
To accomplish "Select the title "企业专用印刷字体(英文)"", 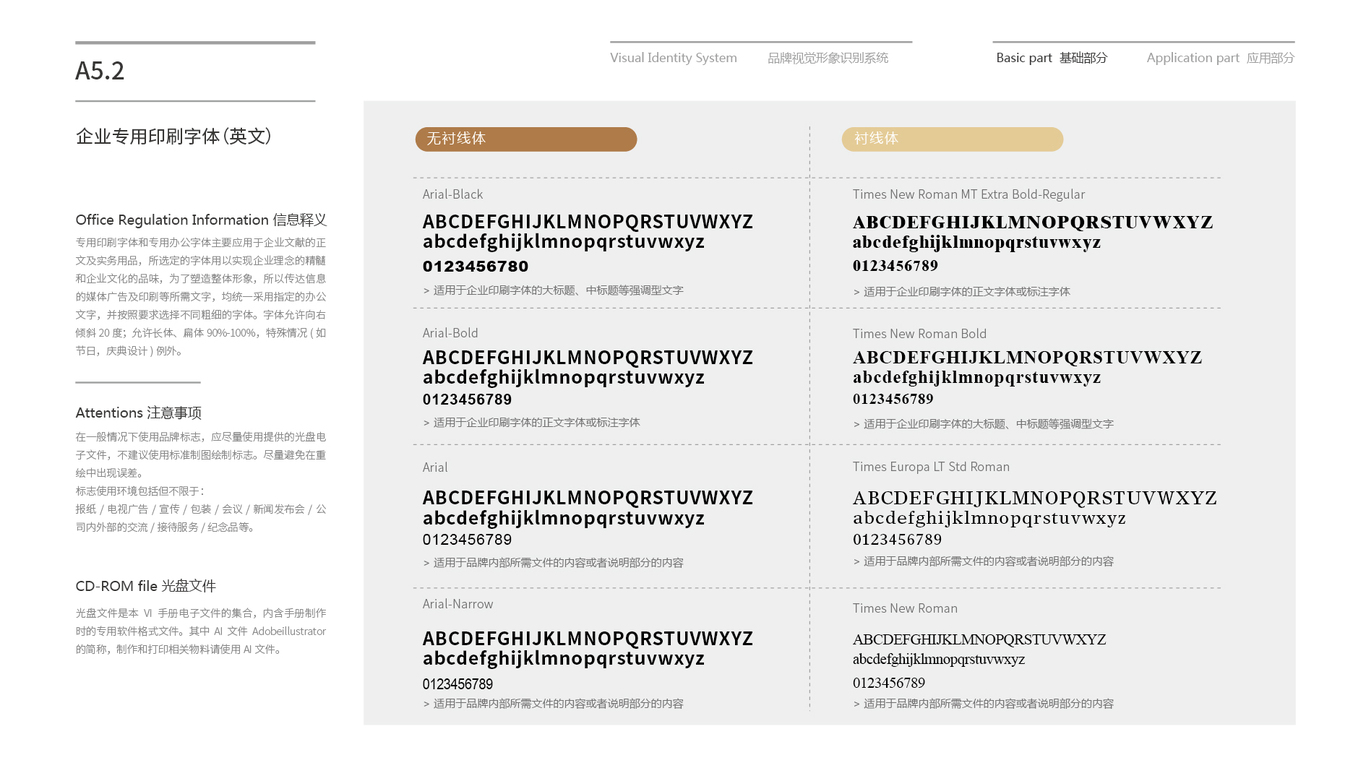I will click(x=174, y=137).
